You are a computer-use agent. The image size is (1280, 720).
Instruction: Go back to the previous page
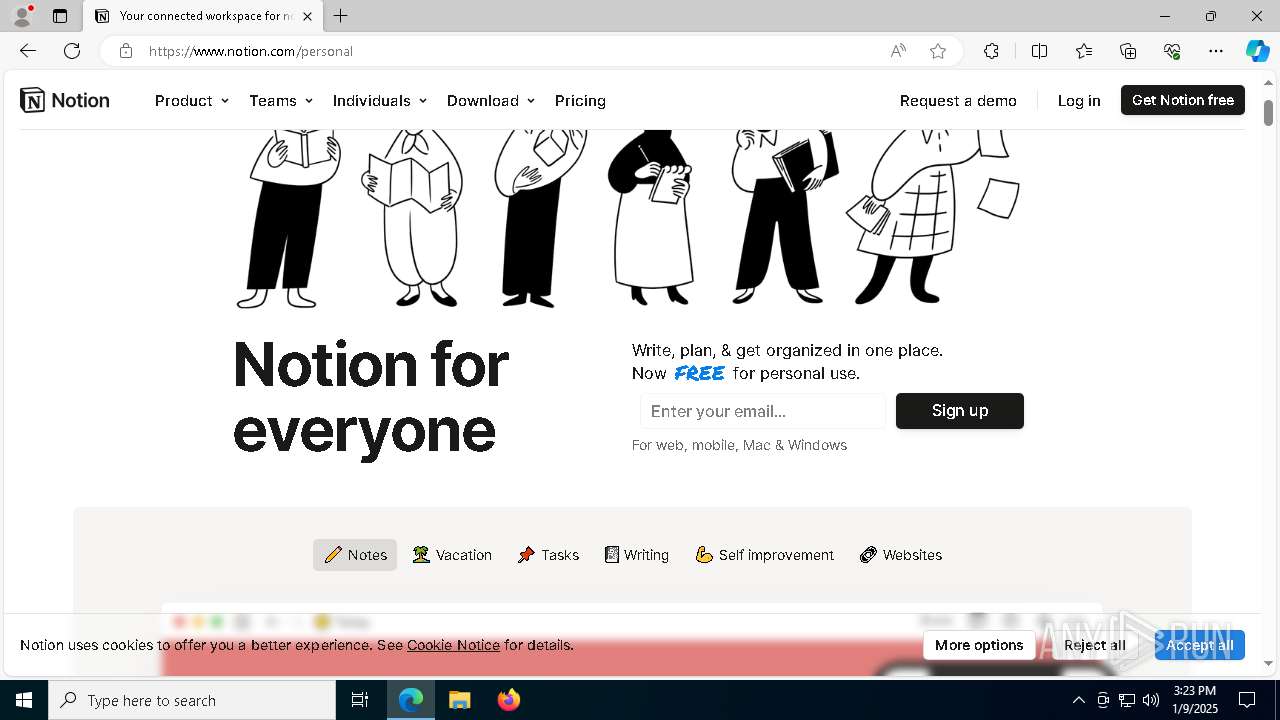pos(28,51)
